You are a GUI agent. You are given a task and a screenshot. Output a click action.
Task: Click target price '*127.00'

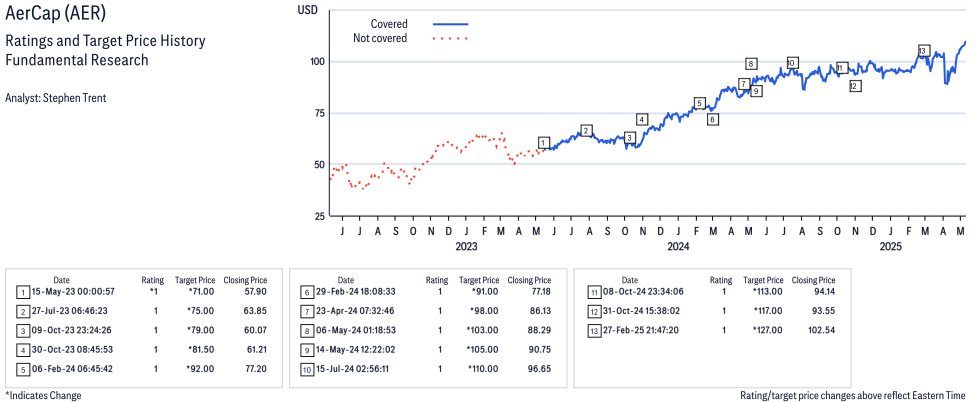[766, 330]
